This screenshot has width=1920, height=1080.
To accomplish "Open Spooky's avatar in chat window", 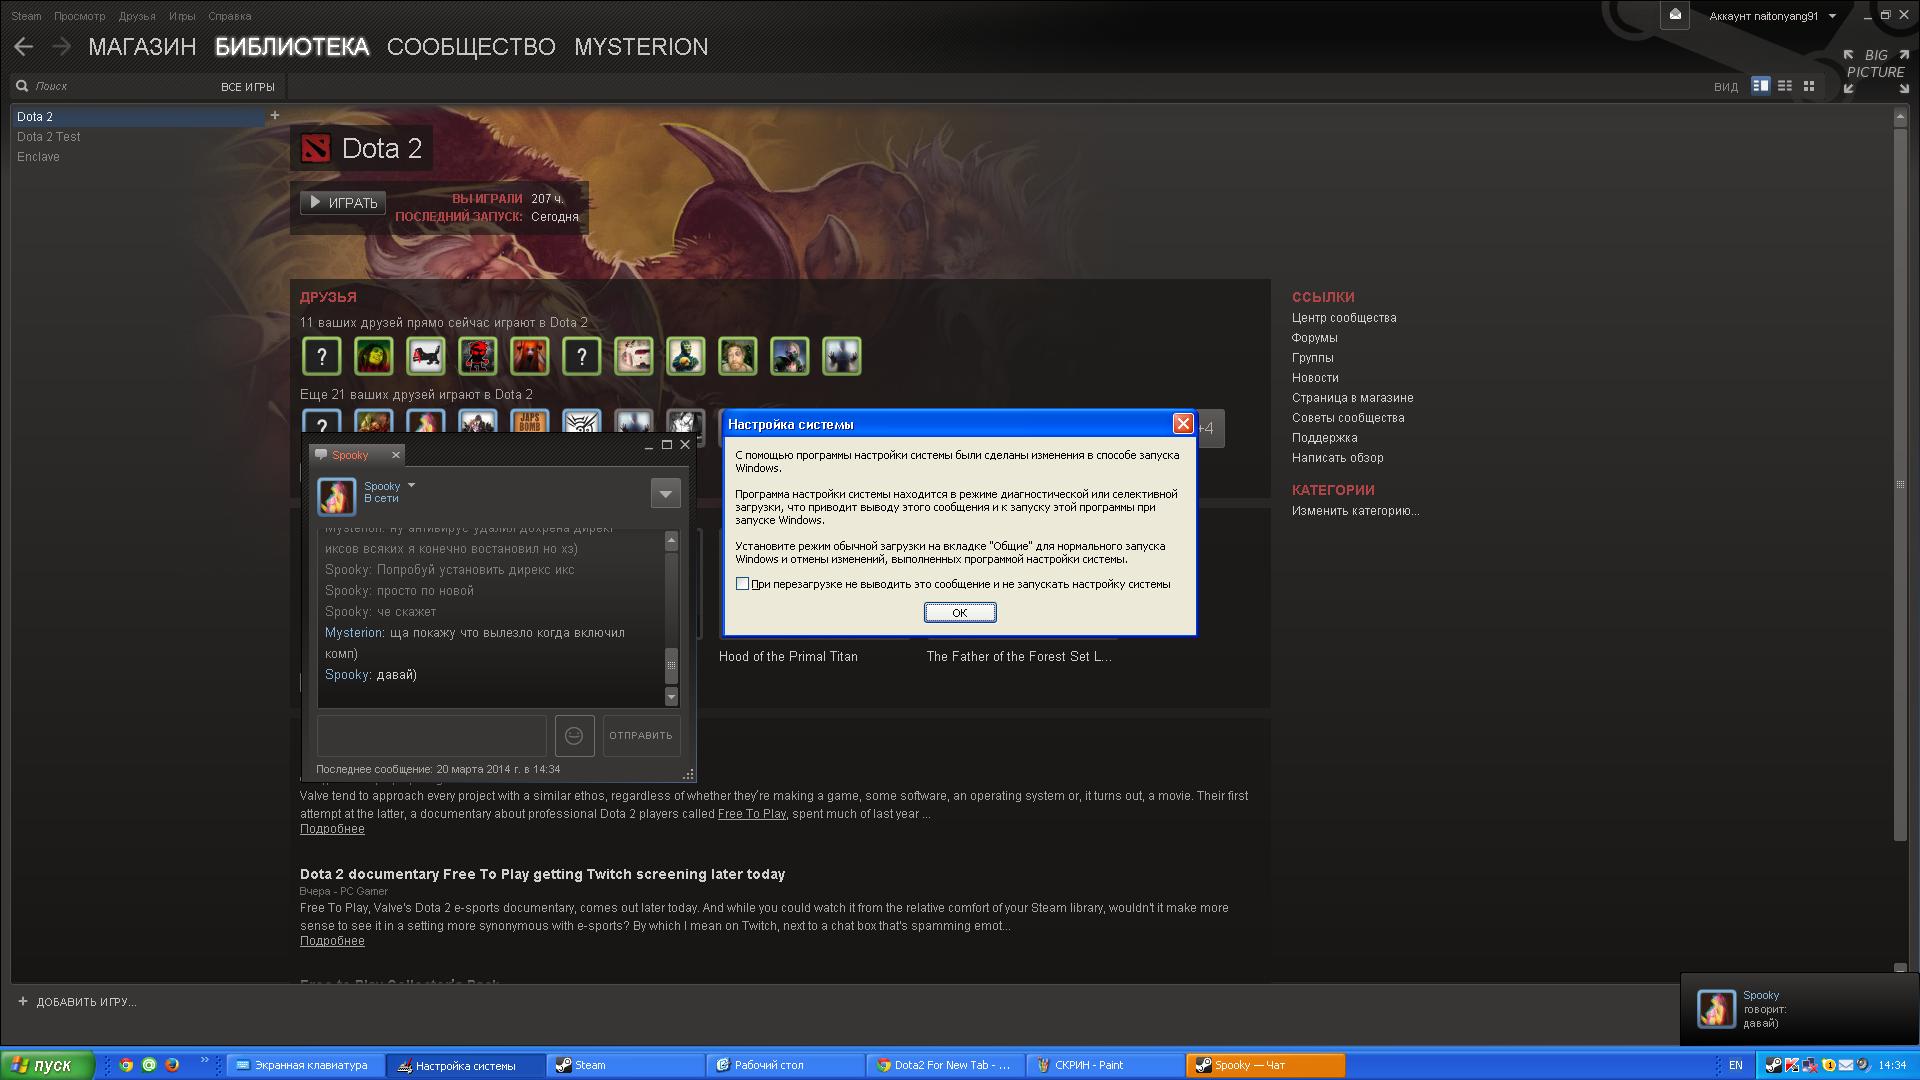I will (336, 496).
